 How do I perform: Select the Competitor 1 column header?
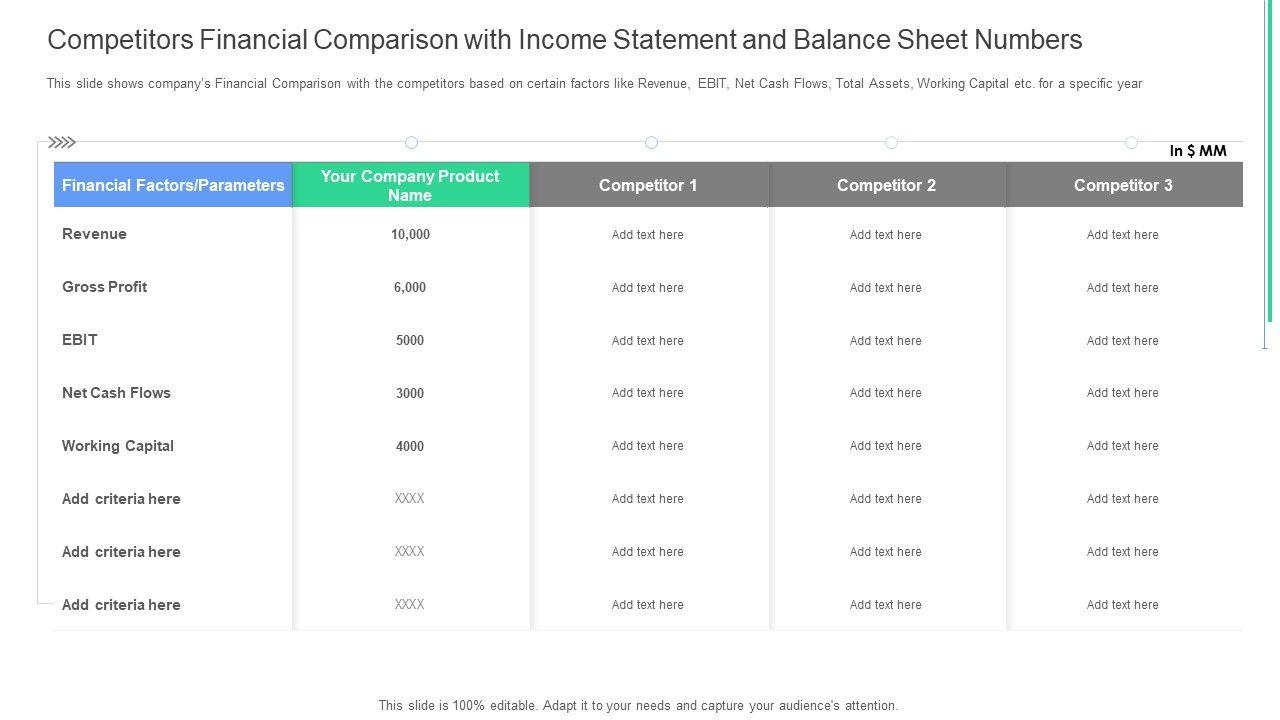click(x=648, y=185)
